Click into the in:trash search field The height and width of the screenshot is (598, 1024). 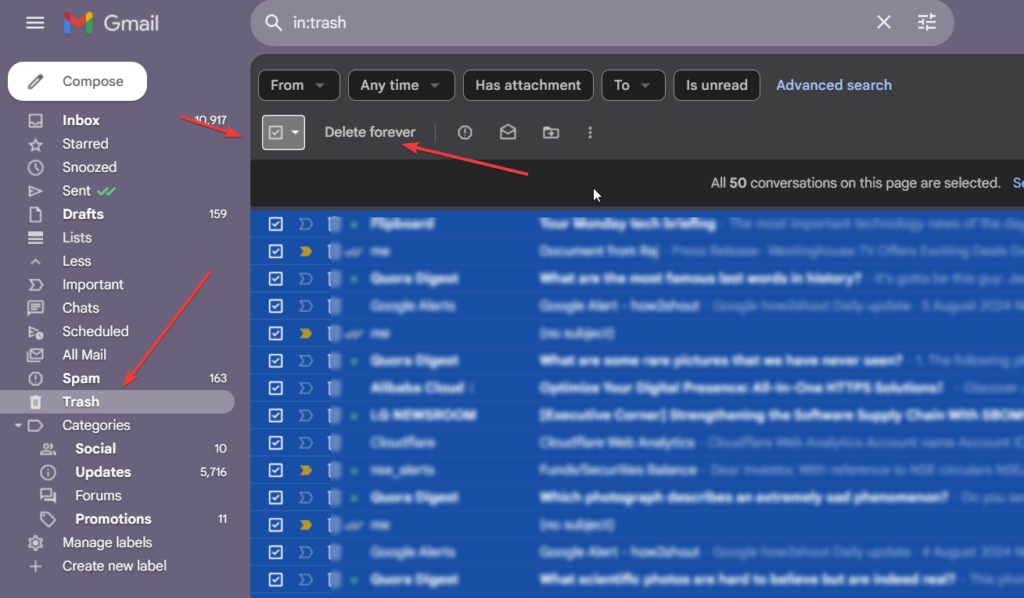point(575,23)
